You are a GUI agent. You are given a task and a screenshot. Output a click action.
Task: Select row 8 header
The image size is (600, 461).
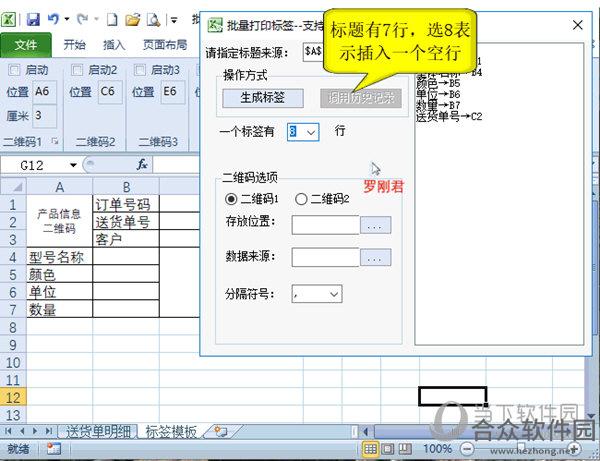13,327
